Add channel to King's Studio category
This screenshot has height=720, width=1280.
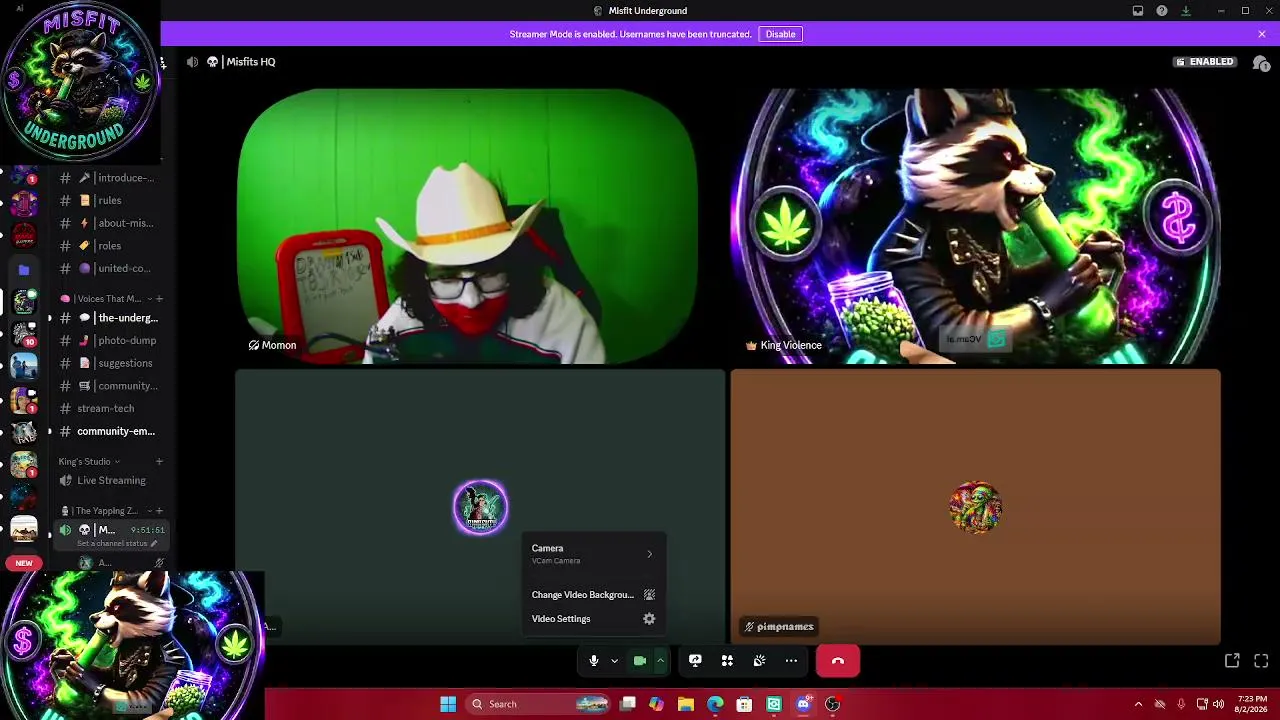159,462
